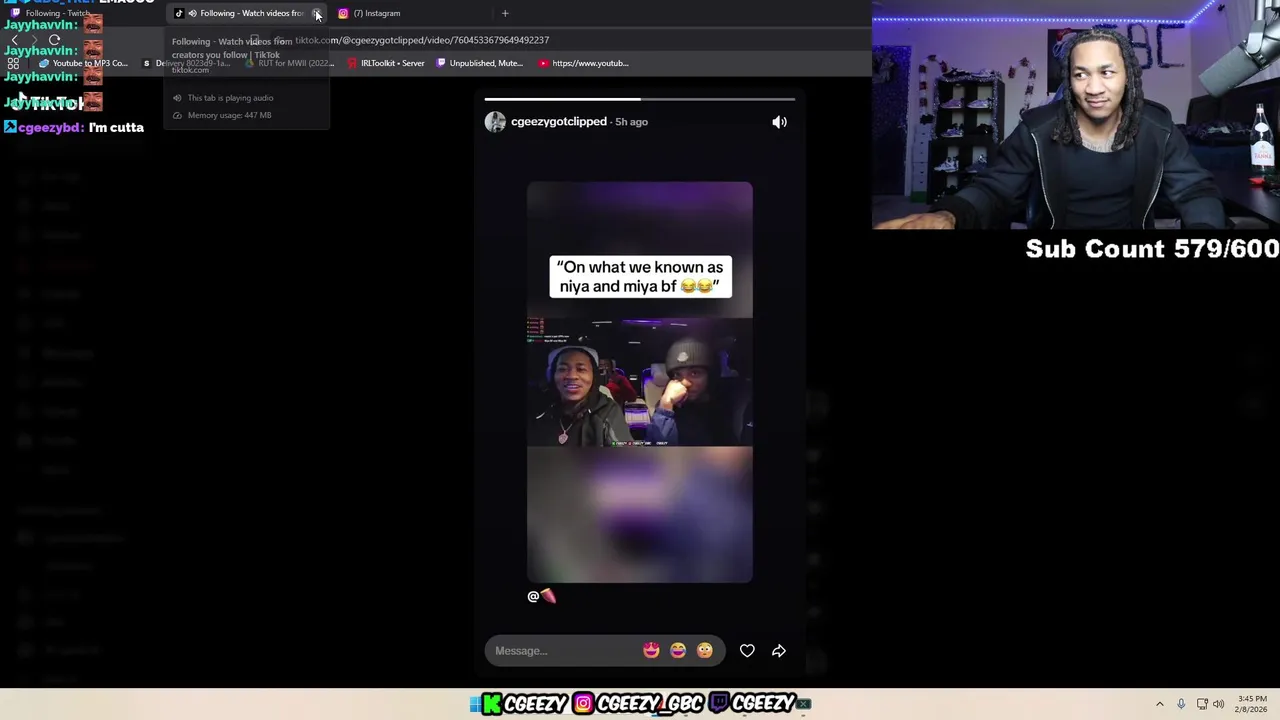The width and height of the screenshot is (1280, 720).
Task: Go back with the browser back arrow
Action: 15,40
